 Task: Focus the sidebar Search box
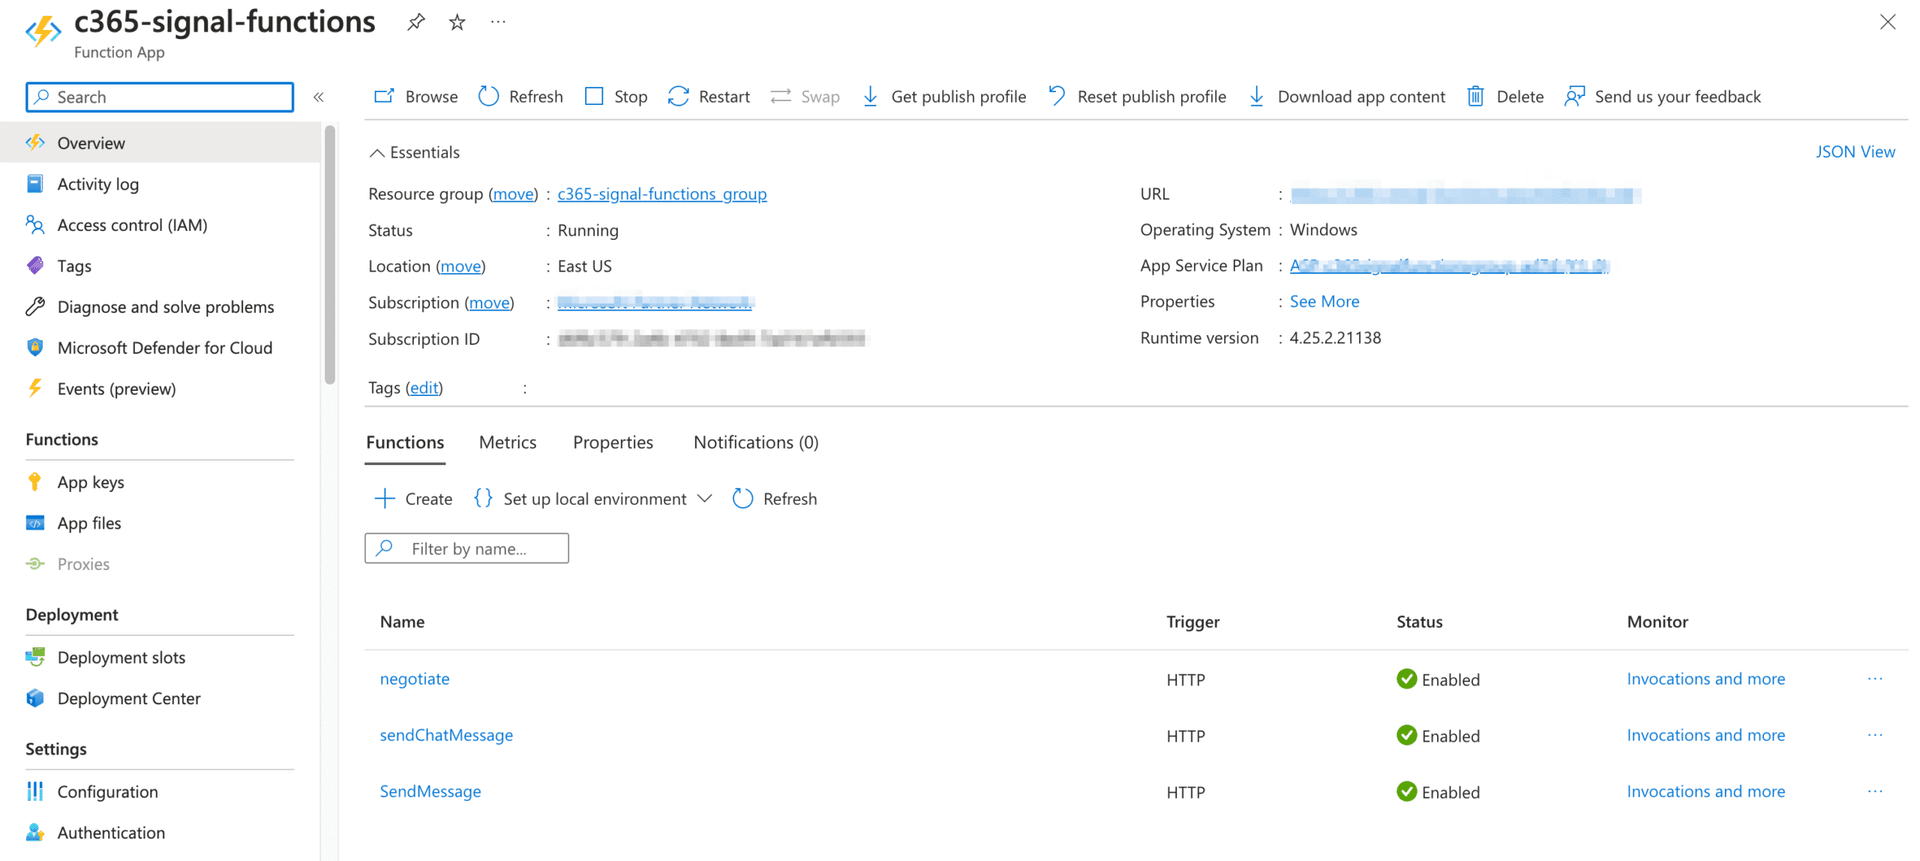160,97
